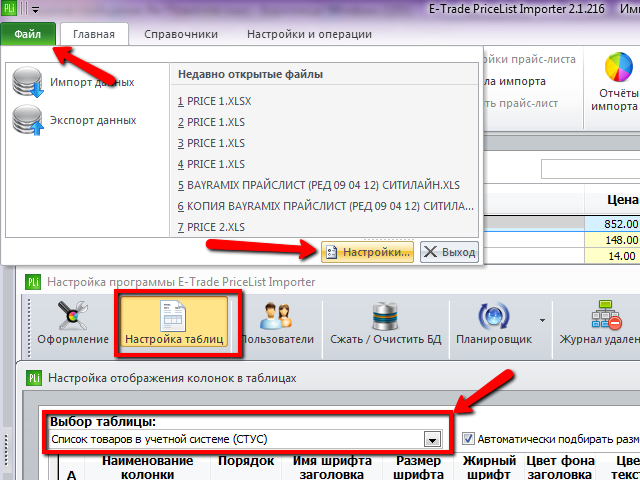Screen dimensions: 640x480
Task: Click the Цена column header
Action: click(612, 200)
